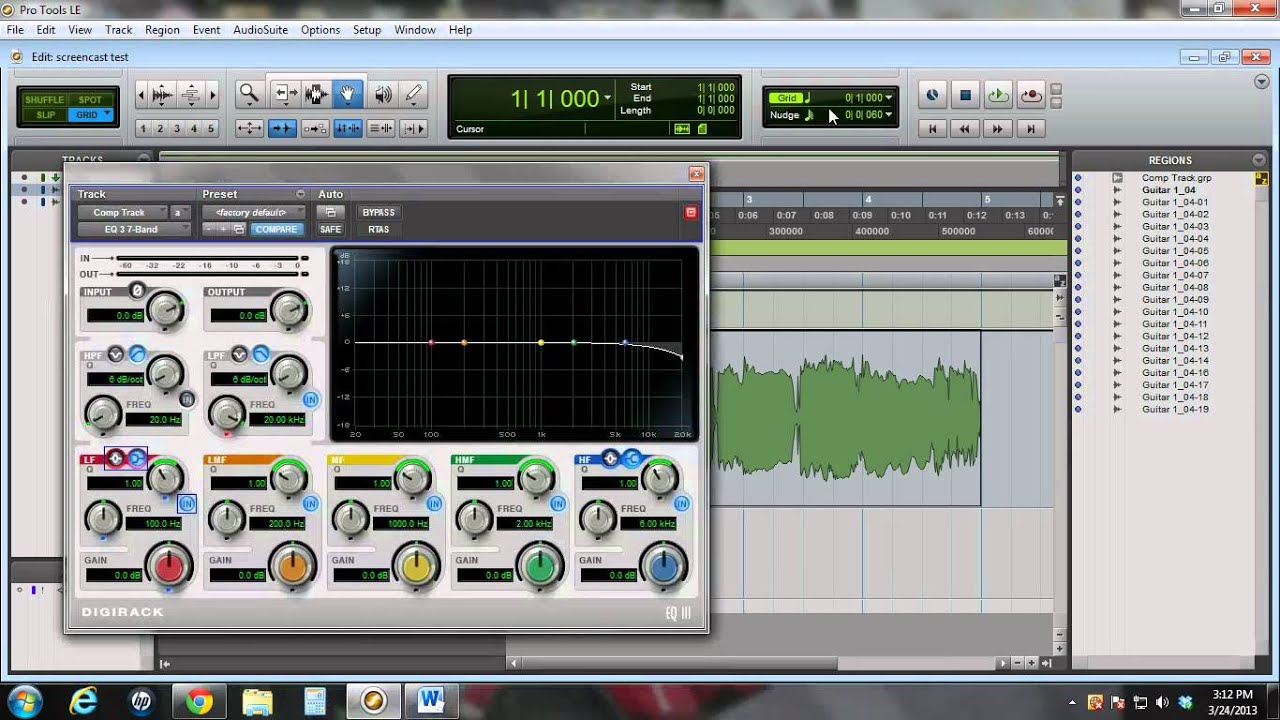Screen dimensions: 1280x720
Task: Open the Event menu
Action: tap(206, 30)
